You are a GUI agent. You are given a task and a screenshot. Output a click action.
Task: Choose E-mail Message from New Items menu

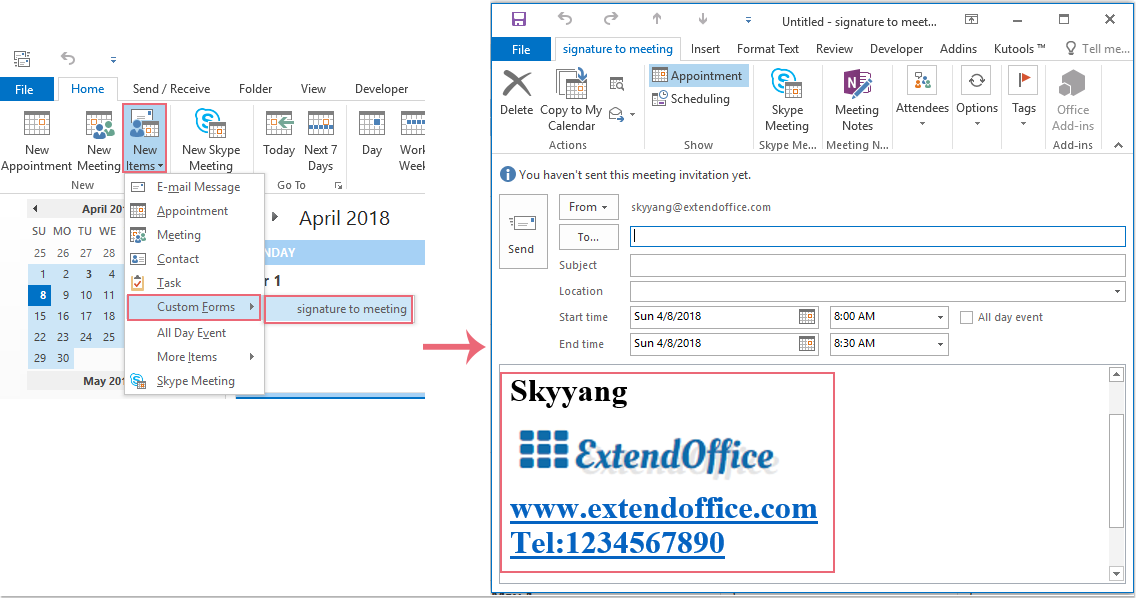[193, 187]
